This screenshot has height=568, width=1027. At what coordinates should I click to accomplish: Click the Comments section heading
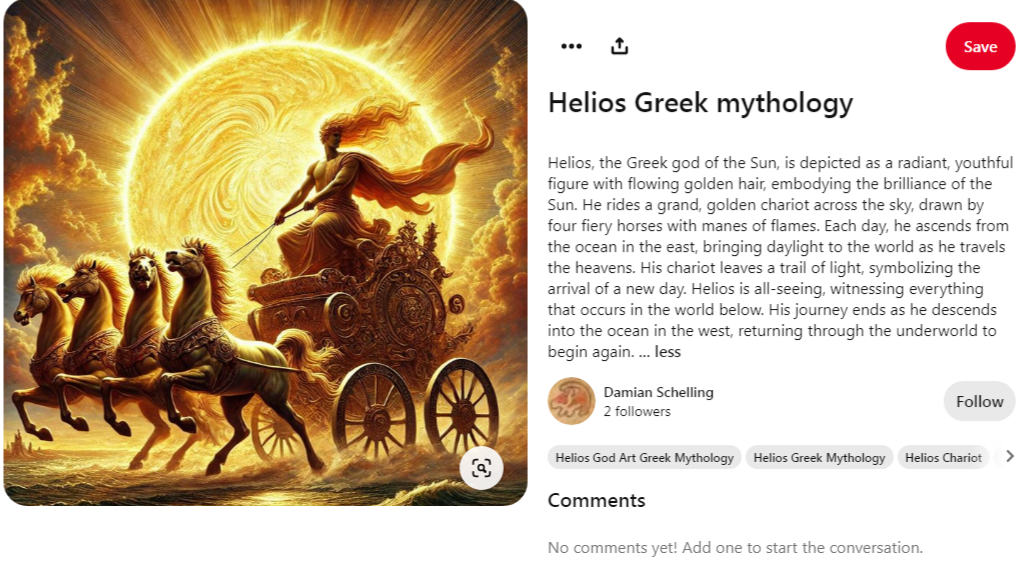[x=596, y=500]
